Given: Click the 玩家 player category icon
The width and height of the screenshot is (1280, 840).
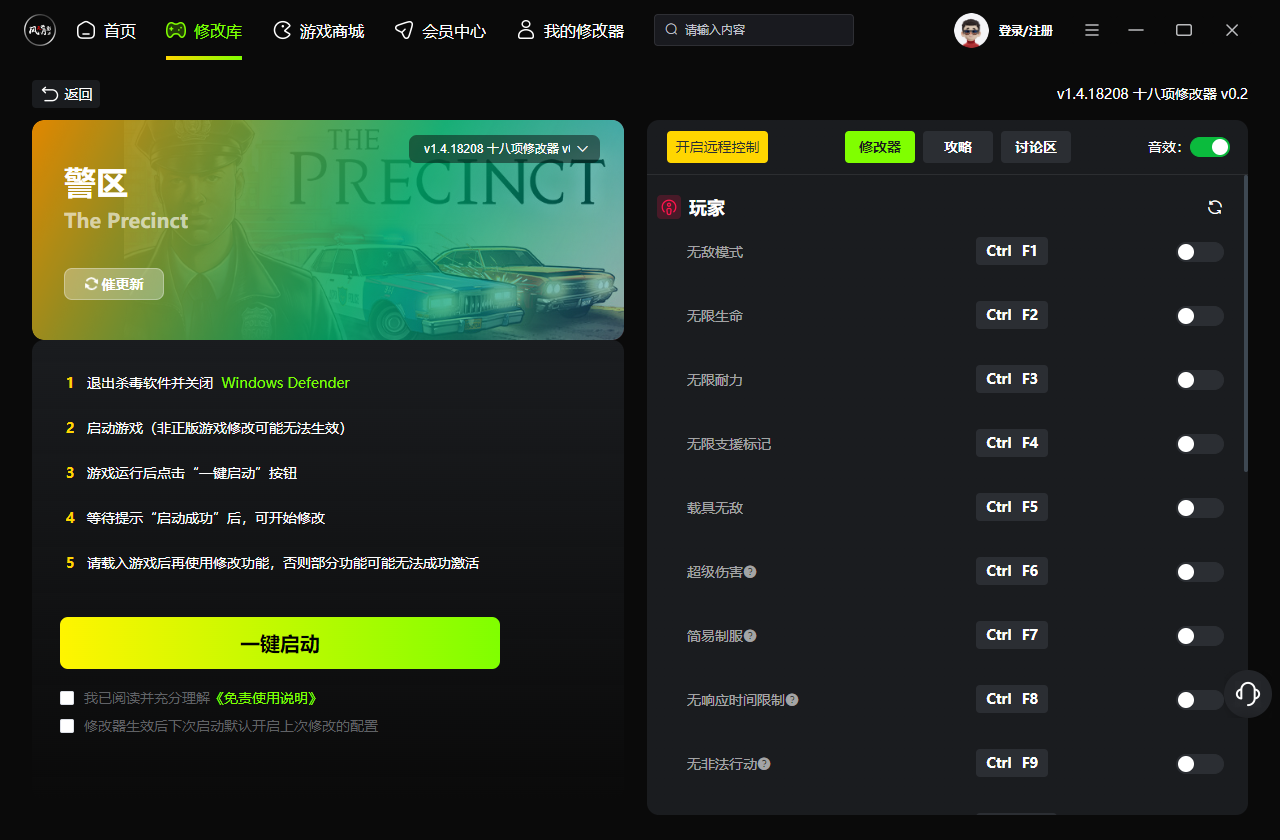Looking at the screenshot, I should (669, 208).
